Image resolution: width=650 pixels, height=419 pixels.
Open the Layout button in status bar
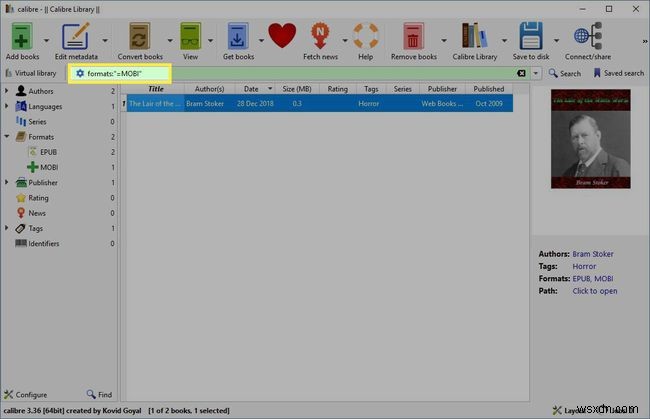pyautogui.click(x=568, y=410)
